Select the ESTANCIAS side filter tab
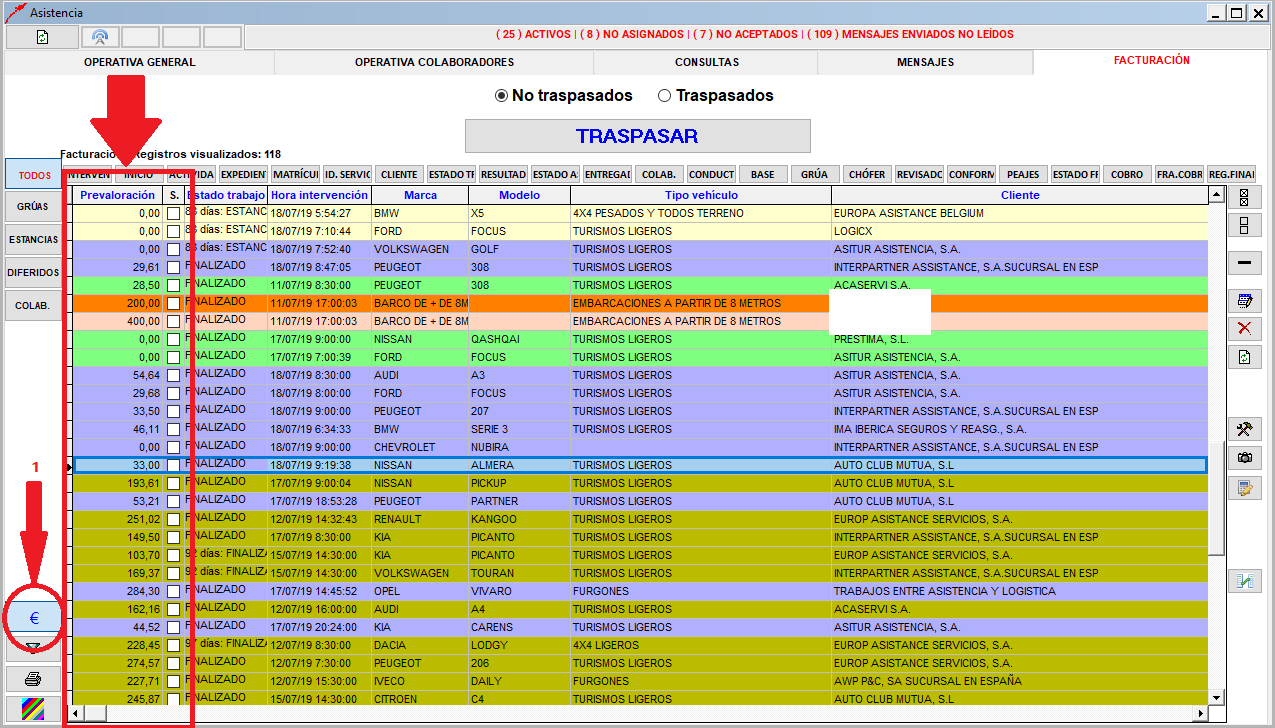Viewport: 1275px width, 728px height. pyautogui.click(x=33, y=240)
